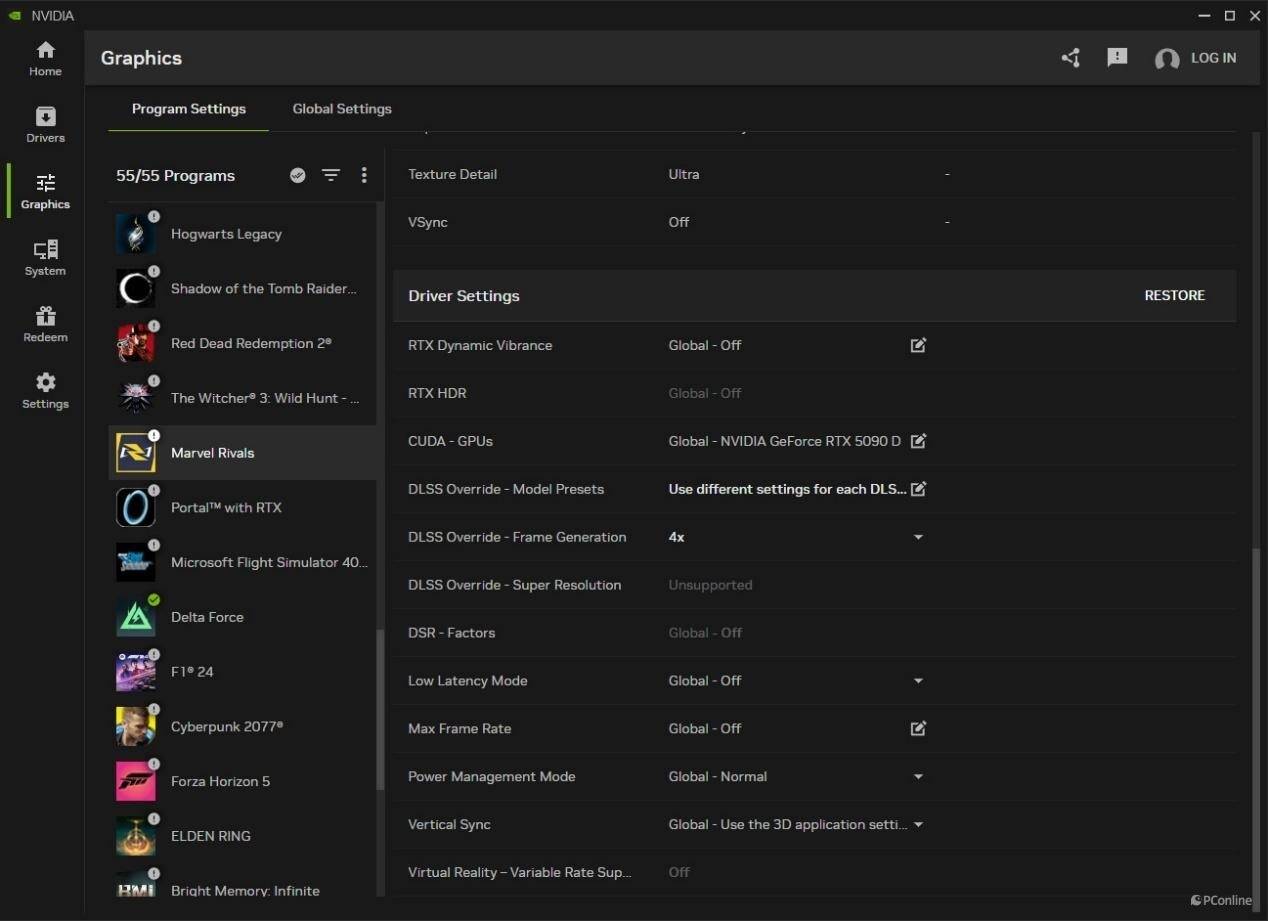Open the programs filter icon
The image size is (1268, 921).
(x=331, y=175)
